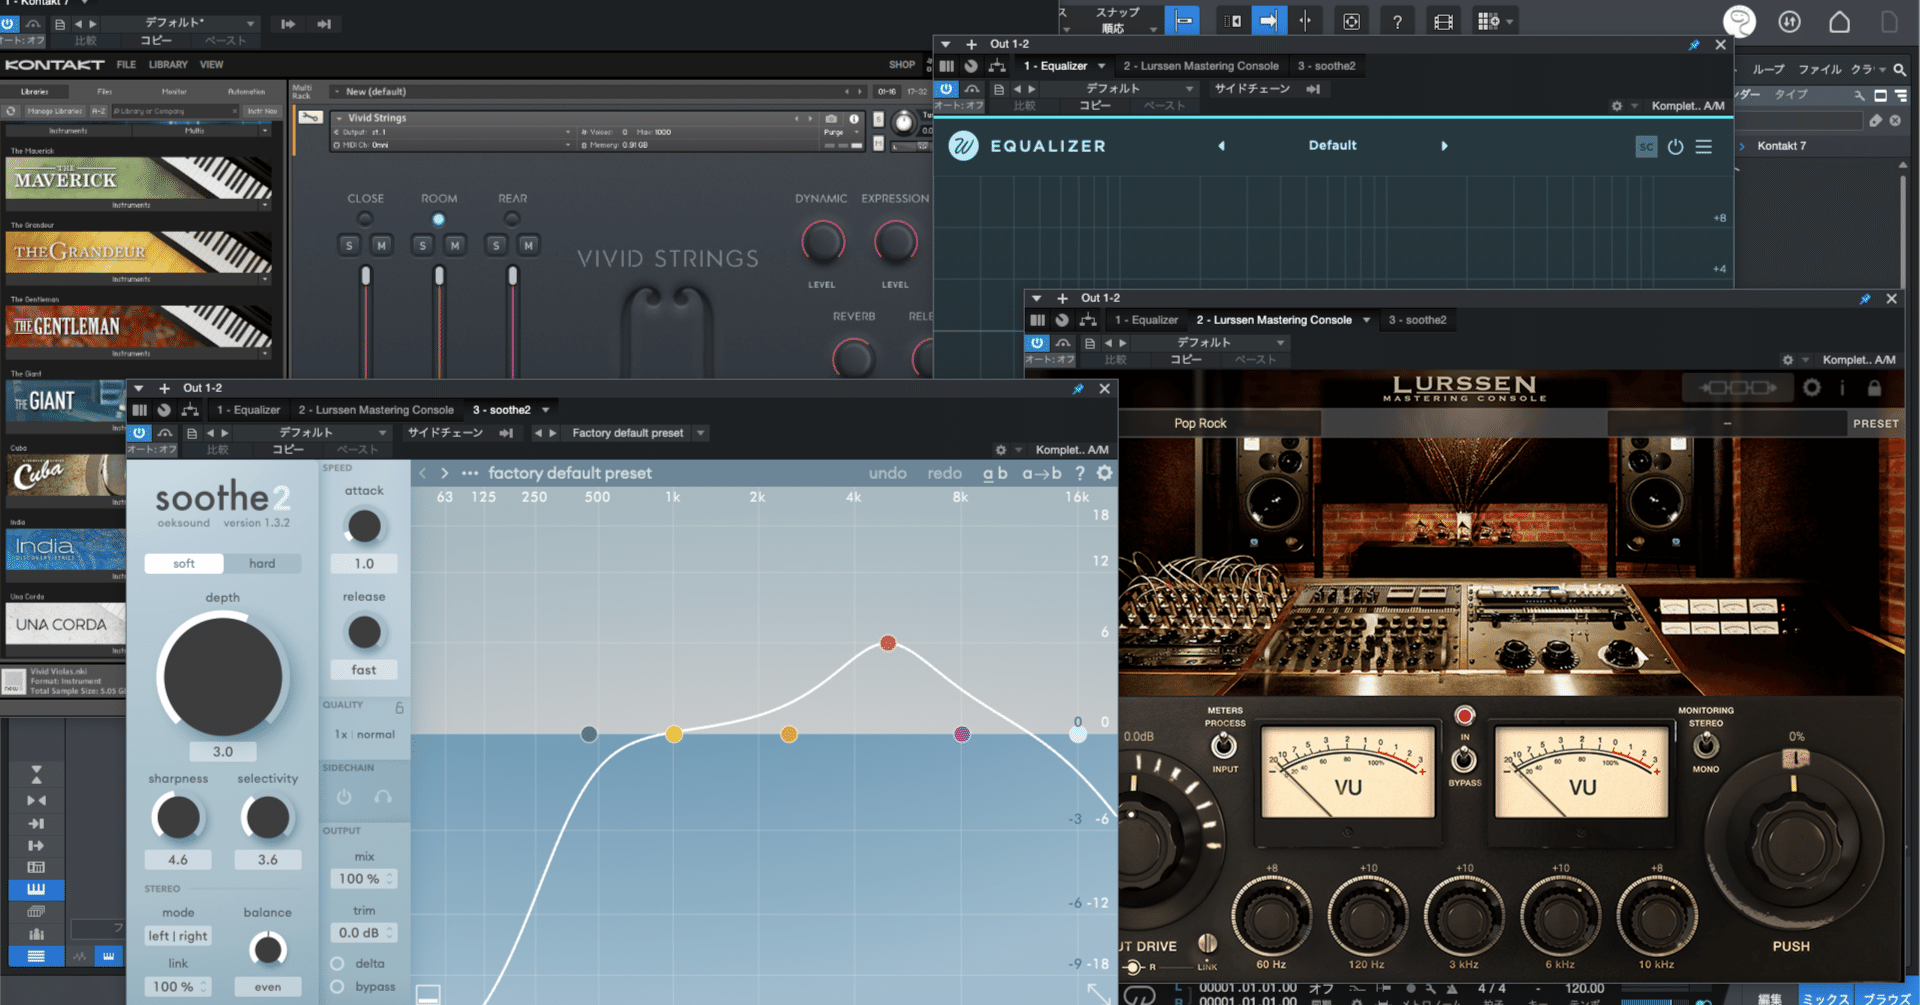This screenshot has height=1005, width=1920.
Task: Toggle Equalizer plugin blue power button
Action: (946, 89)
